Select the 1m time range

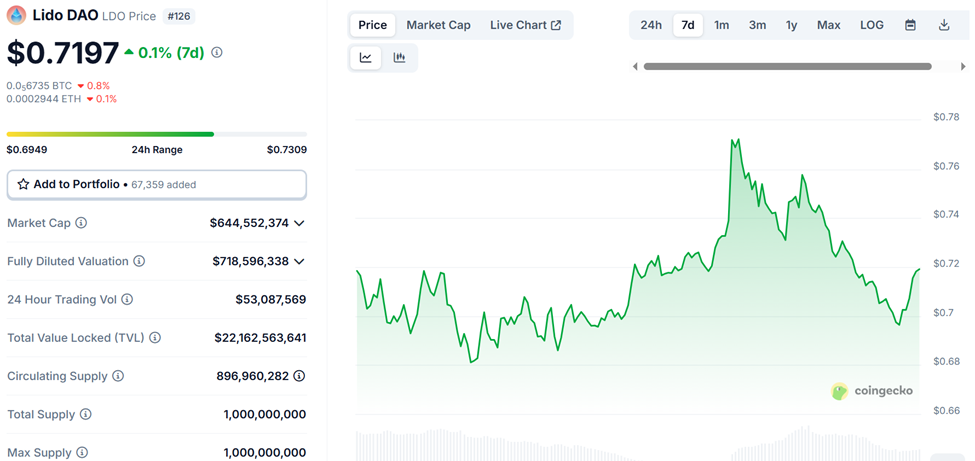721,25
